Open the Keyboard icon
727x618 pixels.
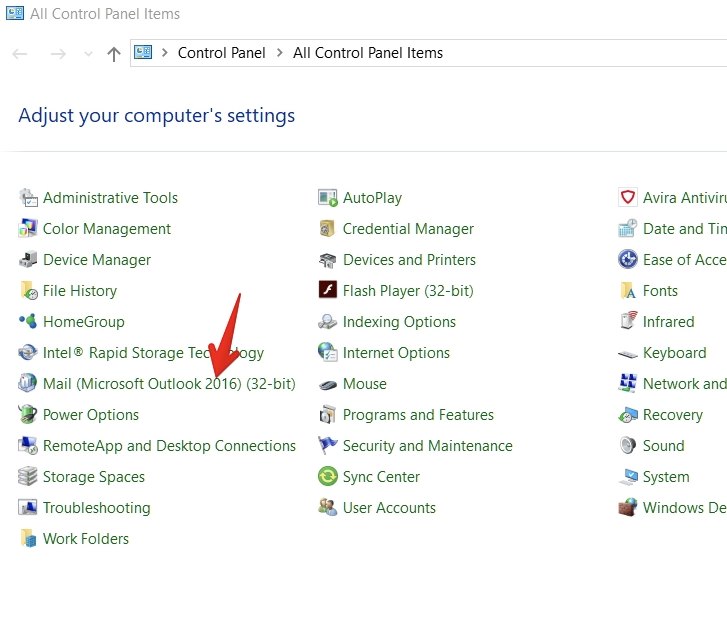pos(628,355)
